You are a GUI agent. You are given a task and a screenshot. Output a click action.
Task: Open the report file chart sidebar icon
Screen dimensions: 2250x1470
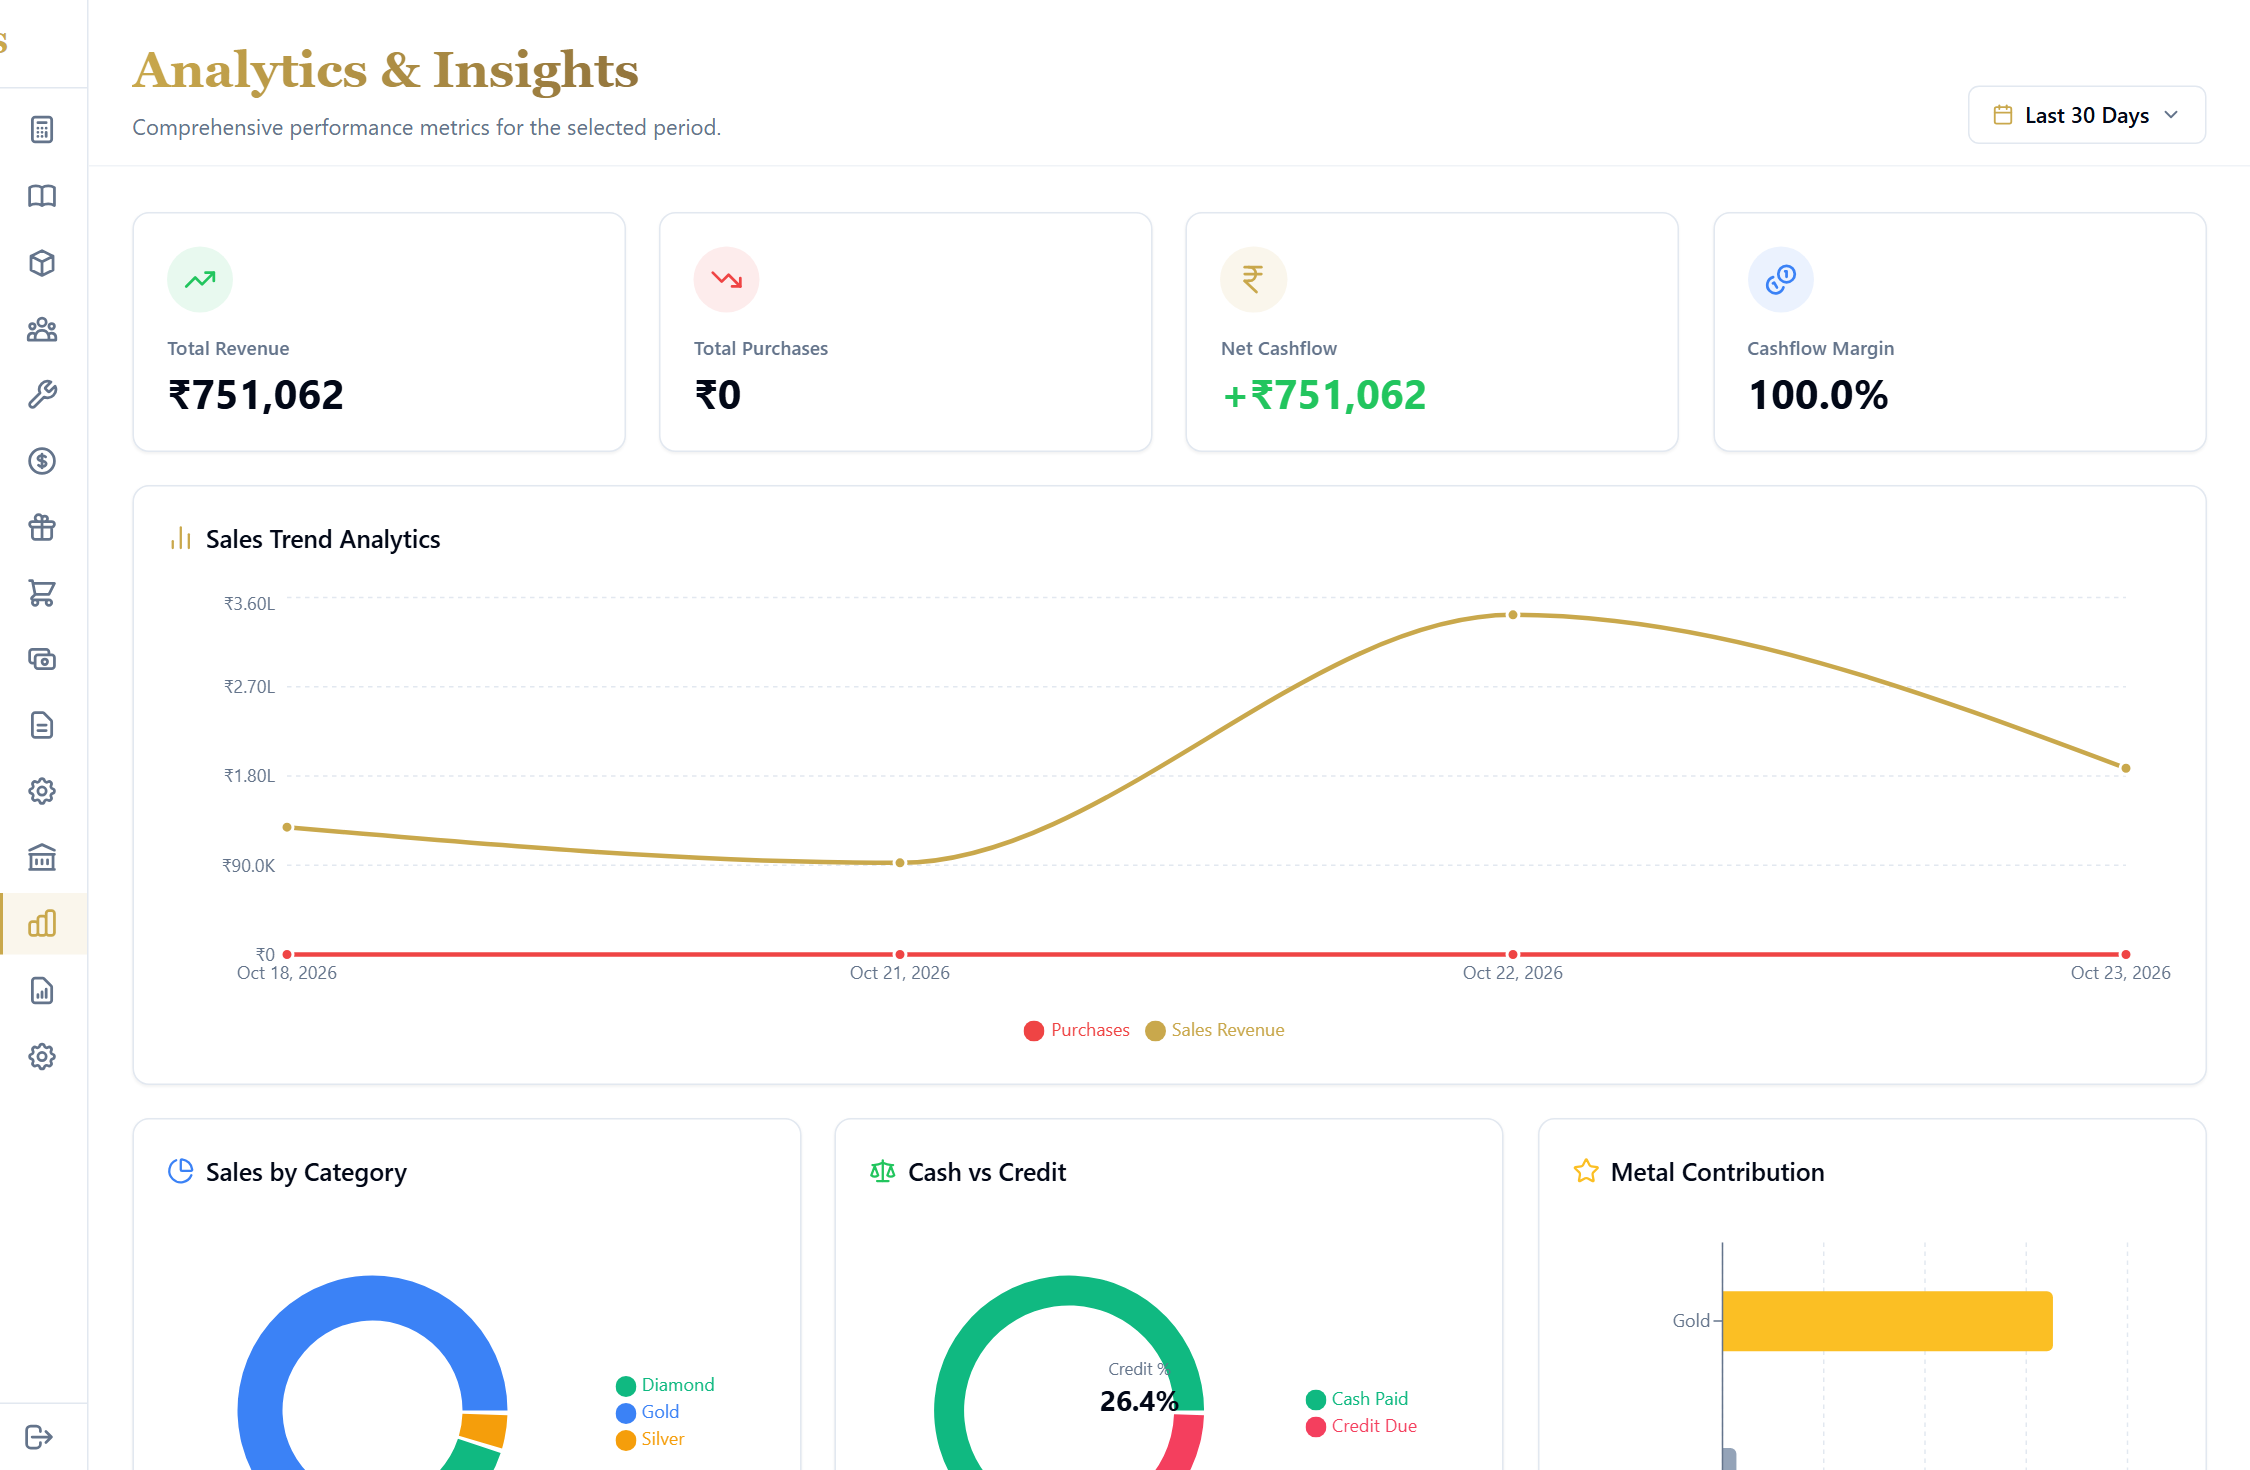pyautogui.click(x=42, y=990)
